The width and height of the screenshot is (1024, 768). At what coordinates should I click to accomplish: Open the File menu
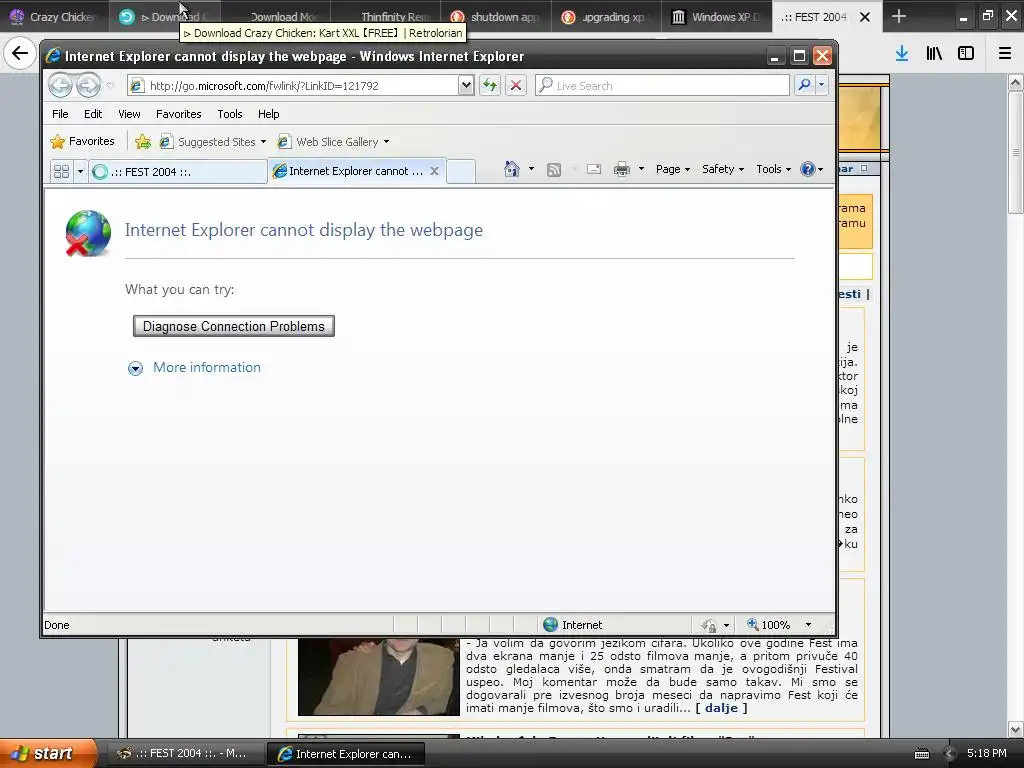point(60,114)
